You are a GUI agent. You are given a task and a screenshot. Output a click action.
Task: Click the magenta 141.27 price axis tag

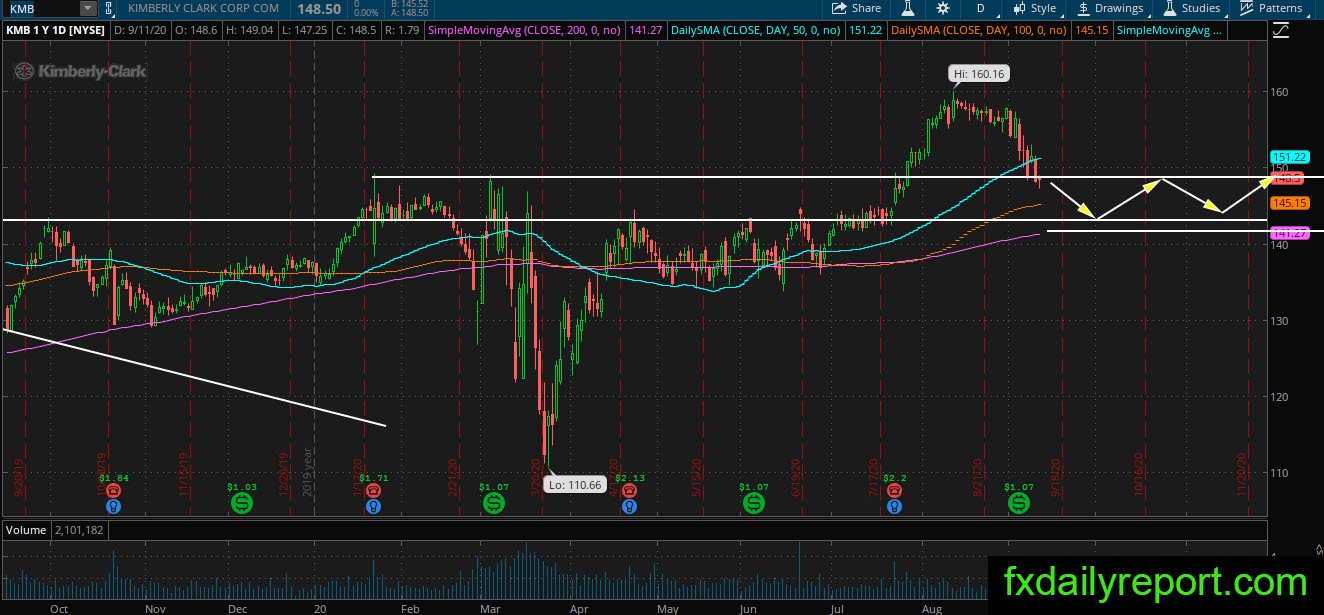coord(1290,233)
